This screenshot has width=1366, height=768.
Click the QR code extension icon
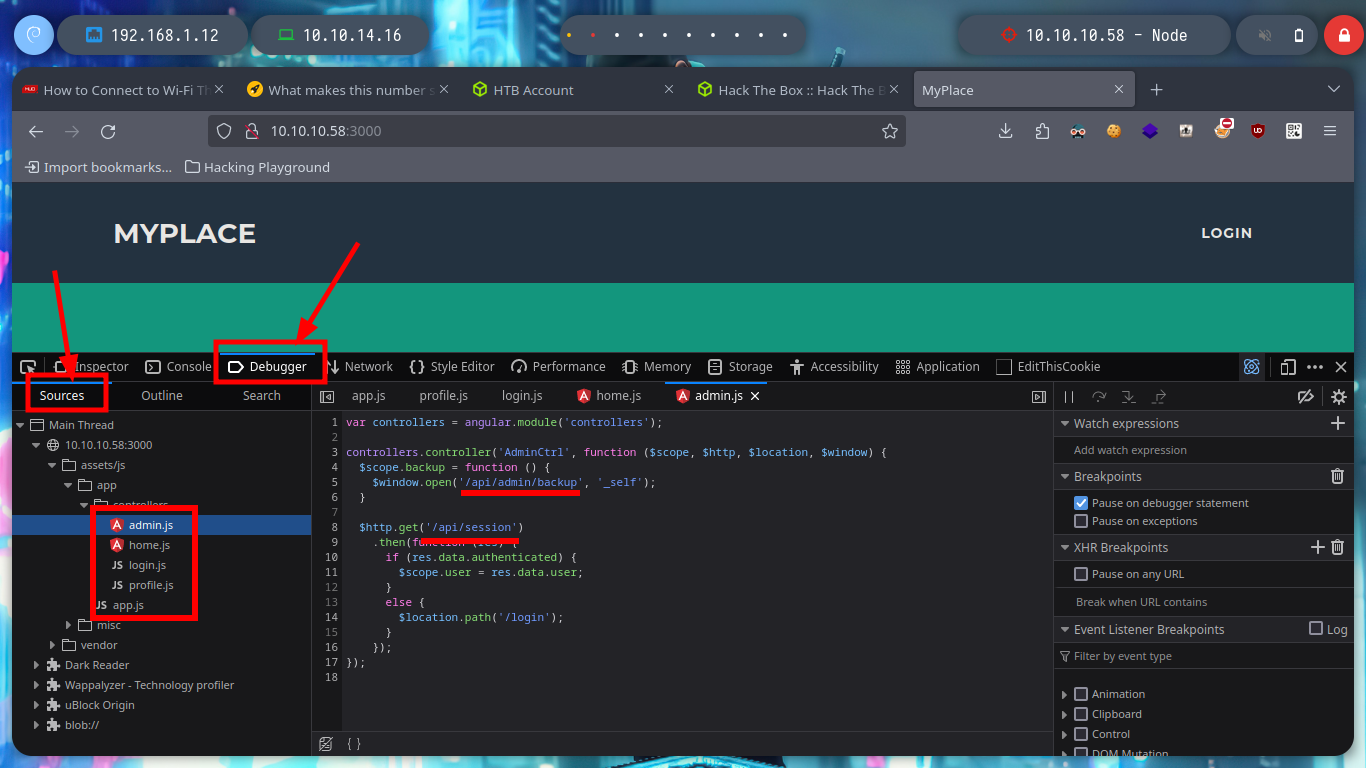coord(1294,131)
